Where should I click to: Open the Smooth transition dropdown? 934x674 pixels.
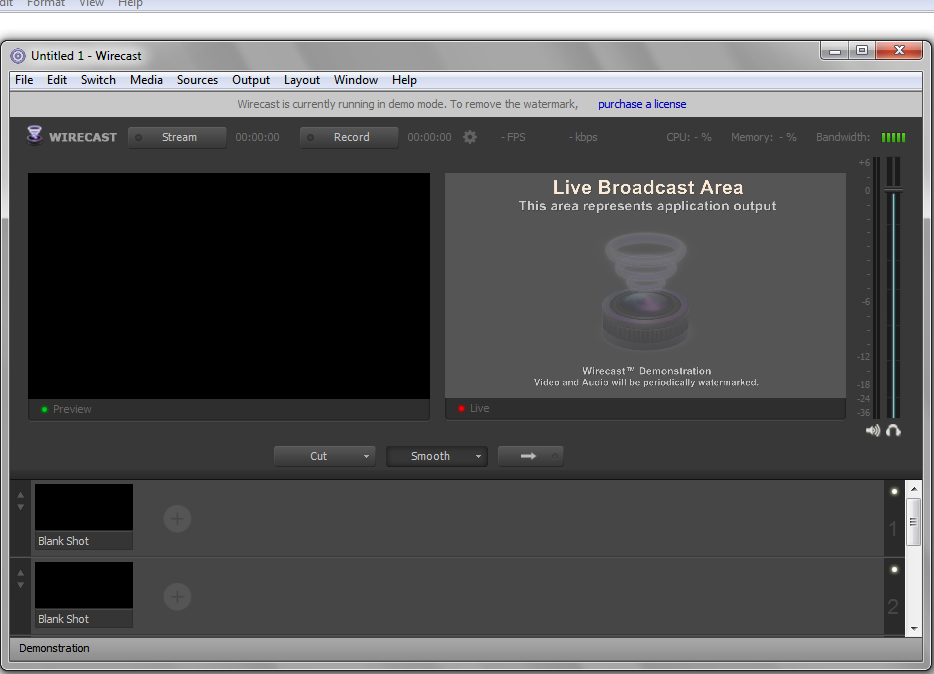click(x=479, y=456)
